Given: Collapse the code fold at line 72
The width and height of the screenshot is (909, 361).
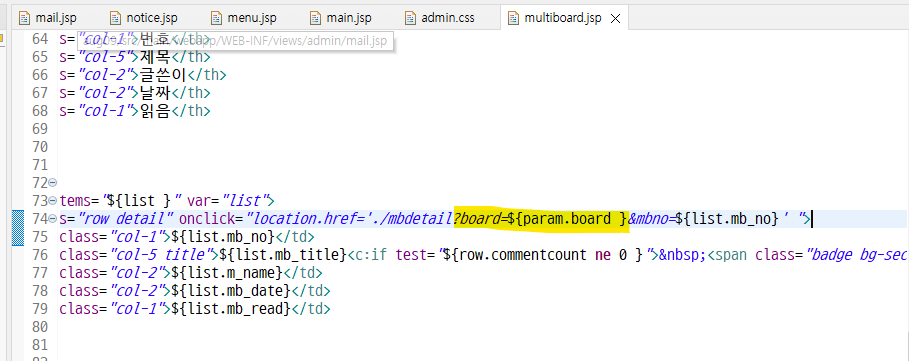Looking at the screenshot, I should click(53, 183).
